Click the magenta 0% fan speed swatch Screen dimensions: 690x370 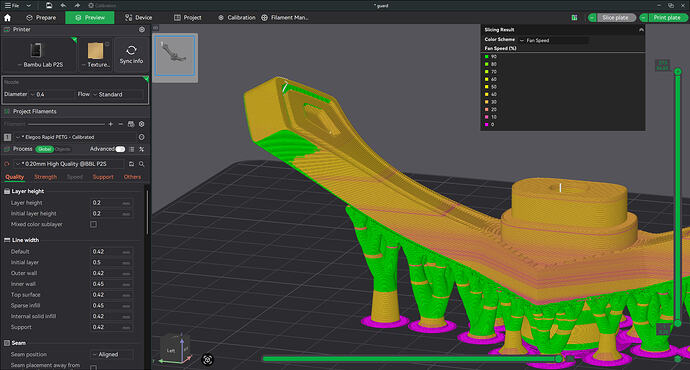pos(487,125)
